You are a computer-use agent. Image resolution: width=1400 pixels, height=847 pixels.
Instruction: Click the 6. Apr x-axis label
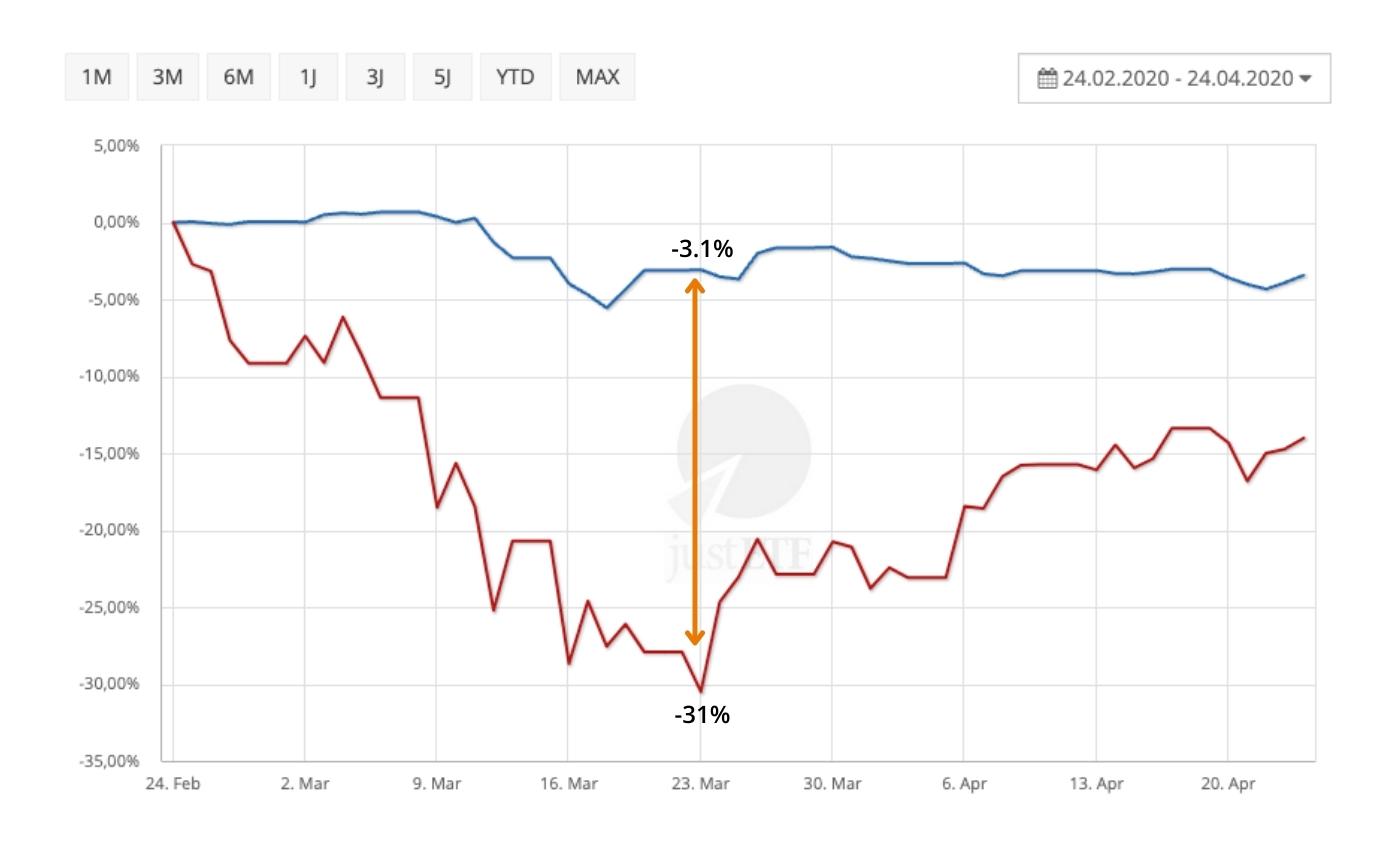(x=964, y=784)
